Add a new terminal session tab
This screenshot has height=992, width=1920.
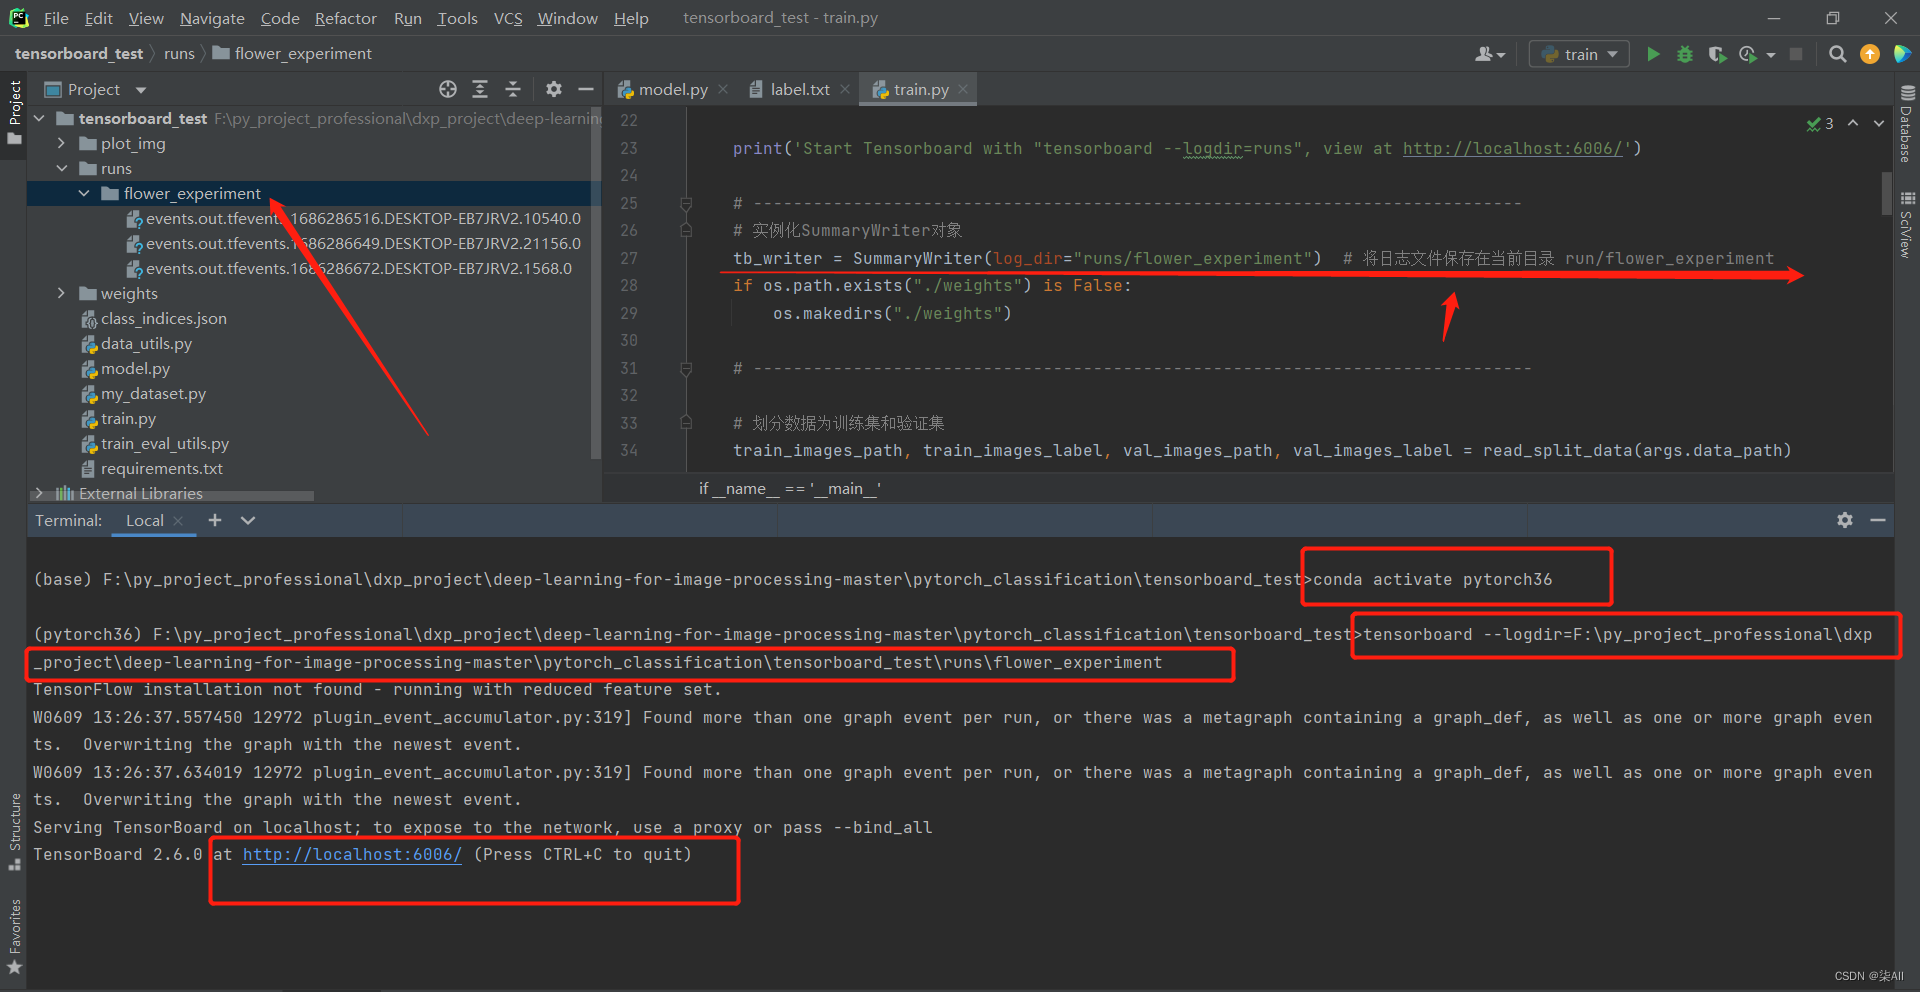[x=215, y=520]
